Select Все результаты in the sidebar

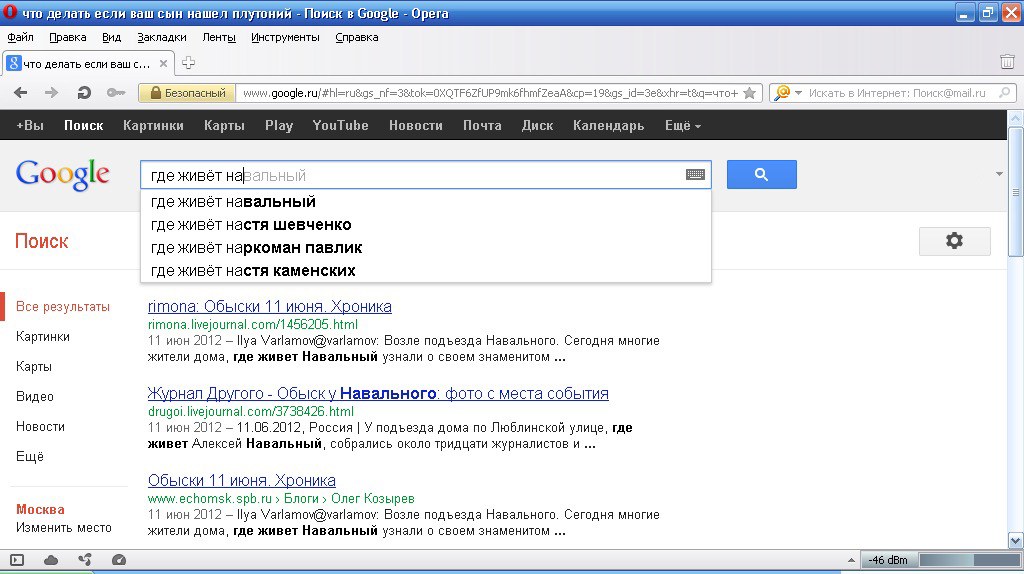coord(63,306)
